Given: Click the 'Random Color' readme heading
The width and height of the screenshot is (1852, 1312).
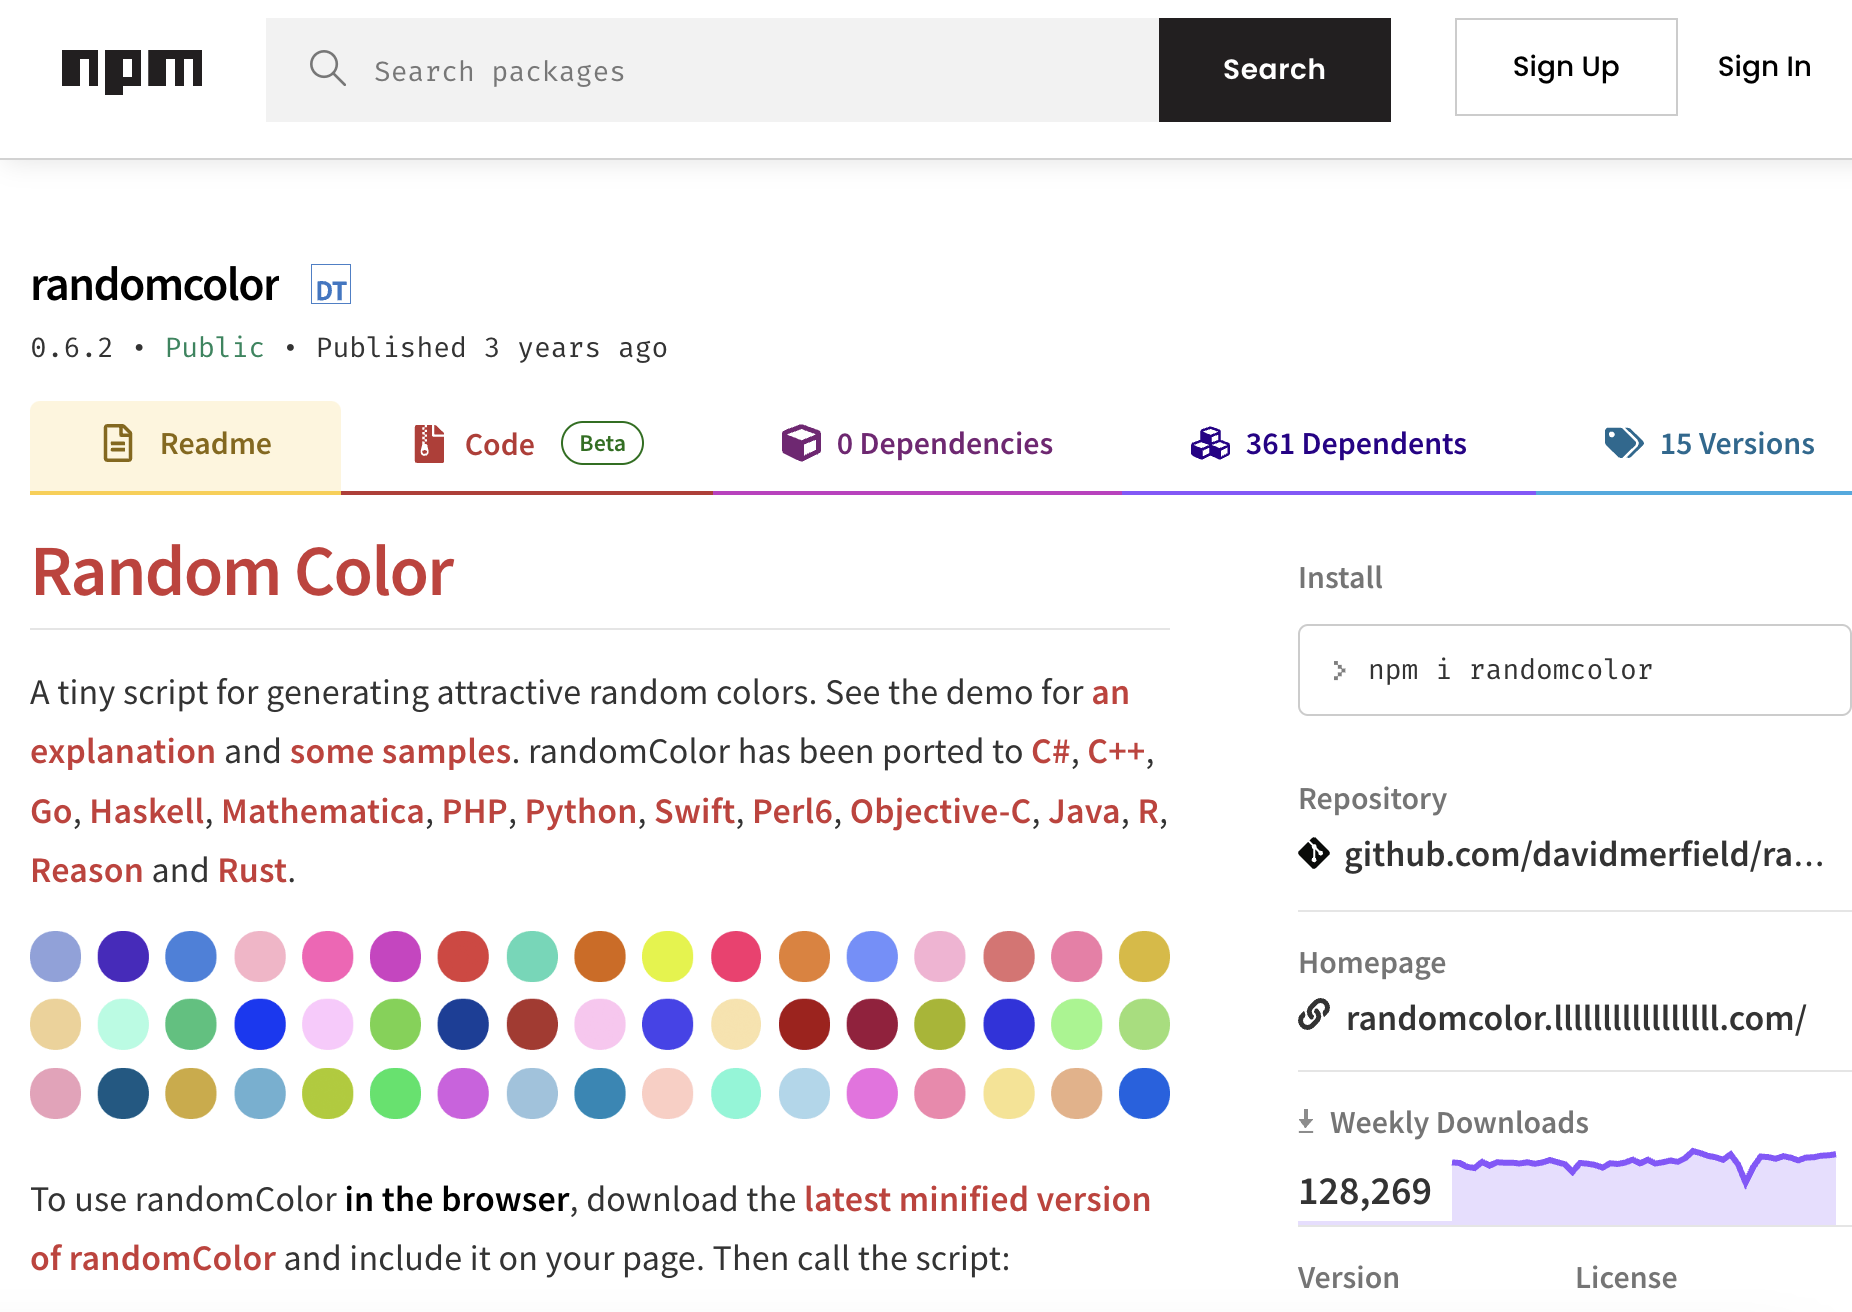Looking at the screenshot, I should coord(243,572).
